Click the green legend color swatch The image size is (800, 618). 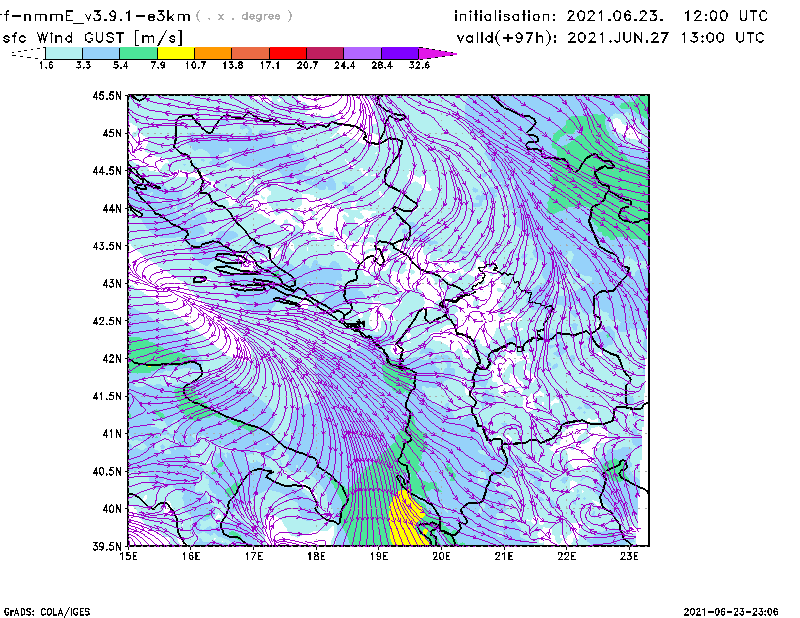pyautogui.click(x=139, y=53)
